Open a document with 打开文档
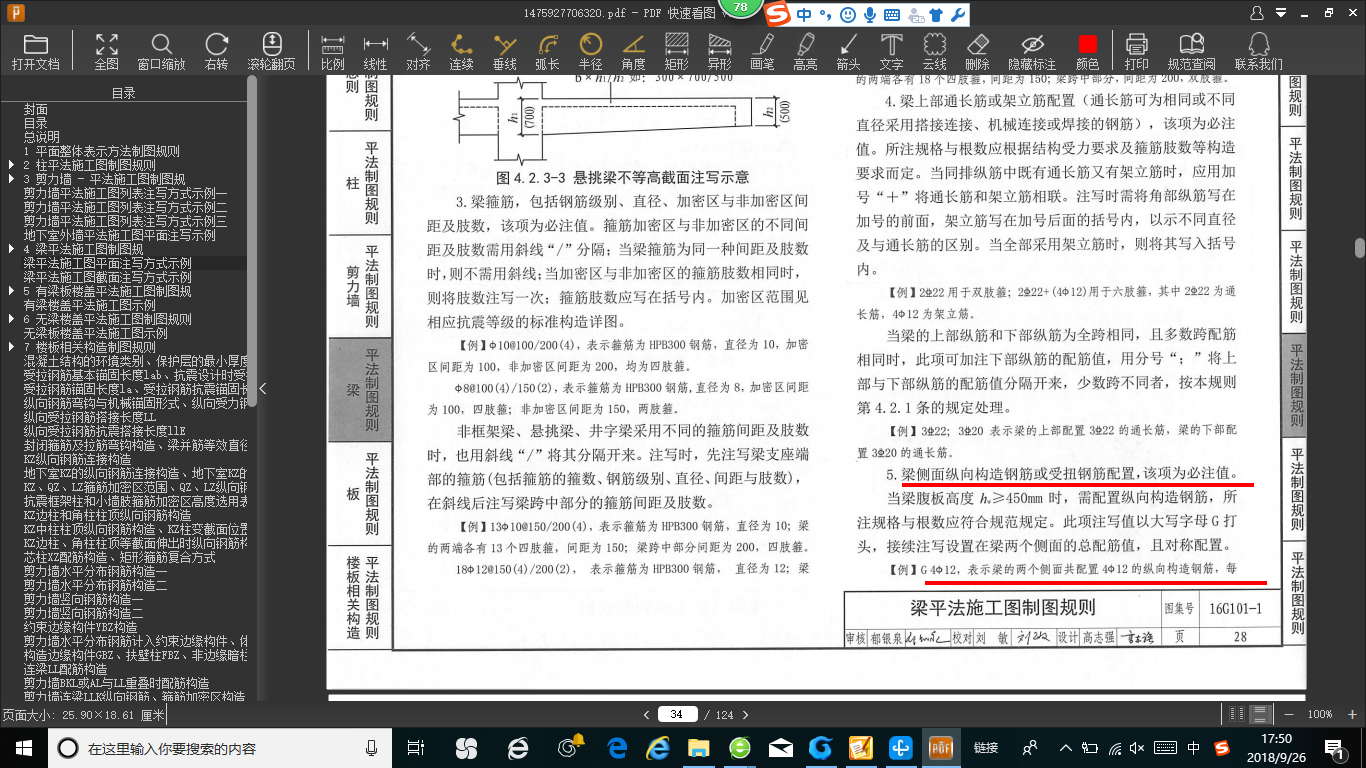Viewport: 1366px width, 768px height. [36, 51]
